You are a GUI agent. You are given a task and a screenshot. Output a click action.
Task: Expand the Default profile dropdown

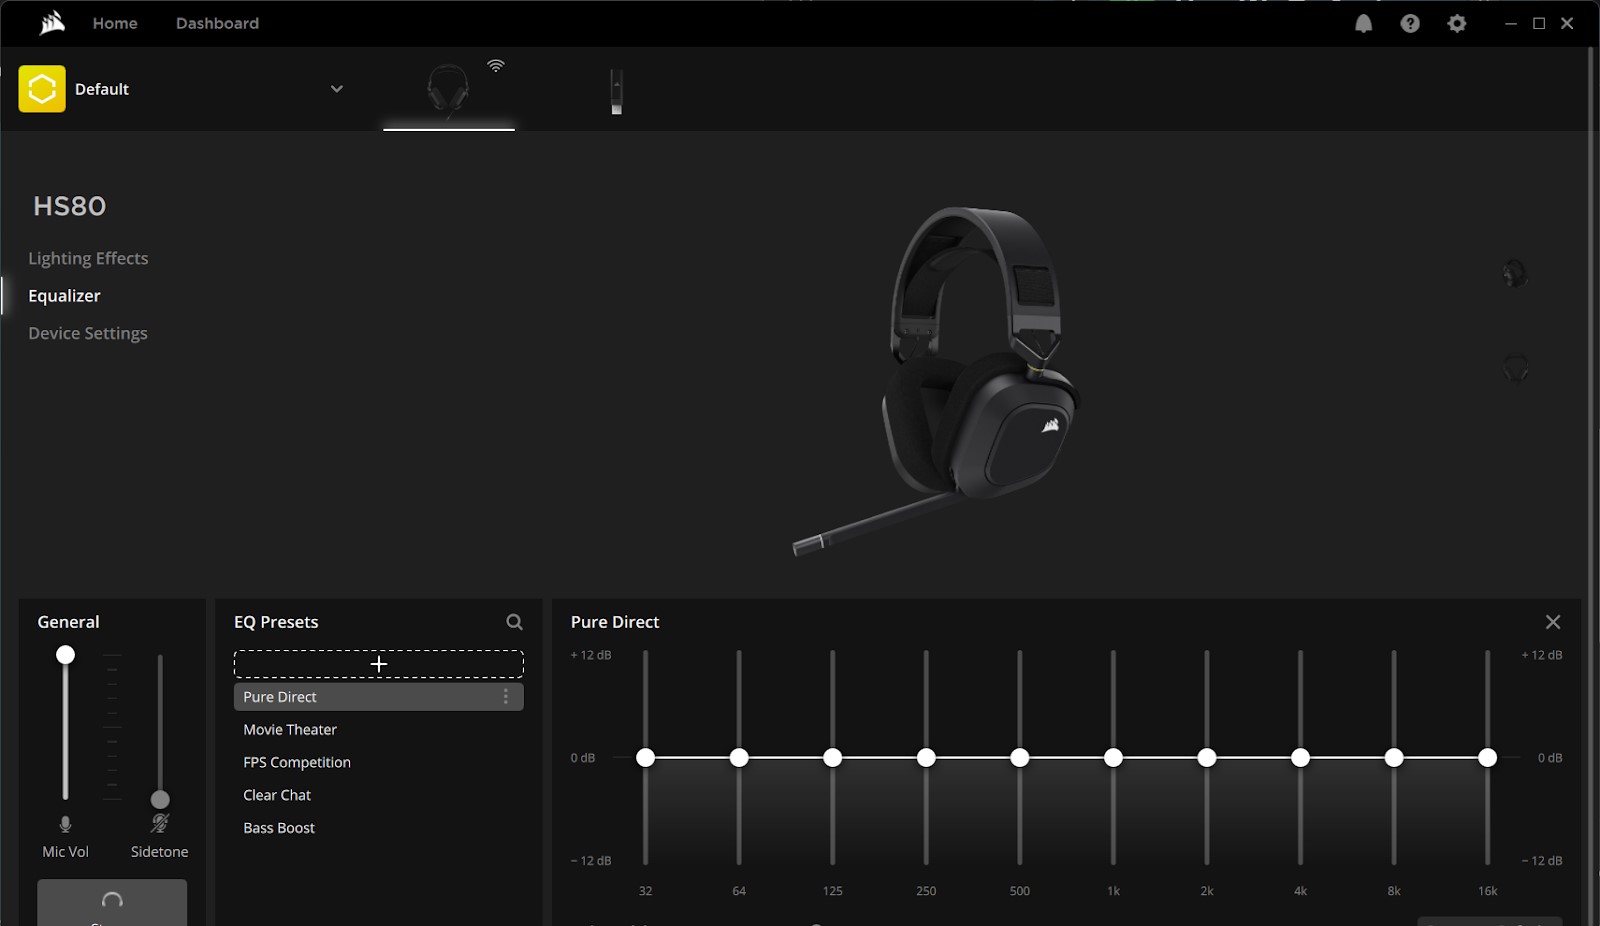[x=337, y=89]
